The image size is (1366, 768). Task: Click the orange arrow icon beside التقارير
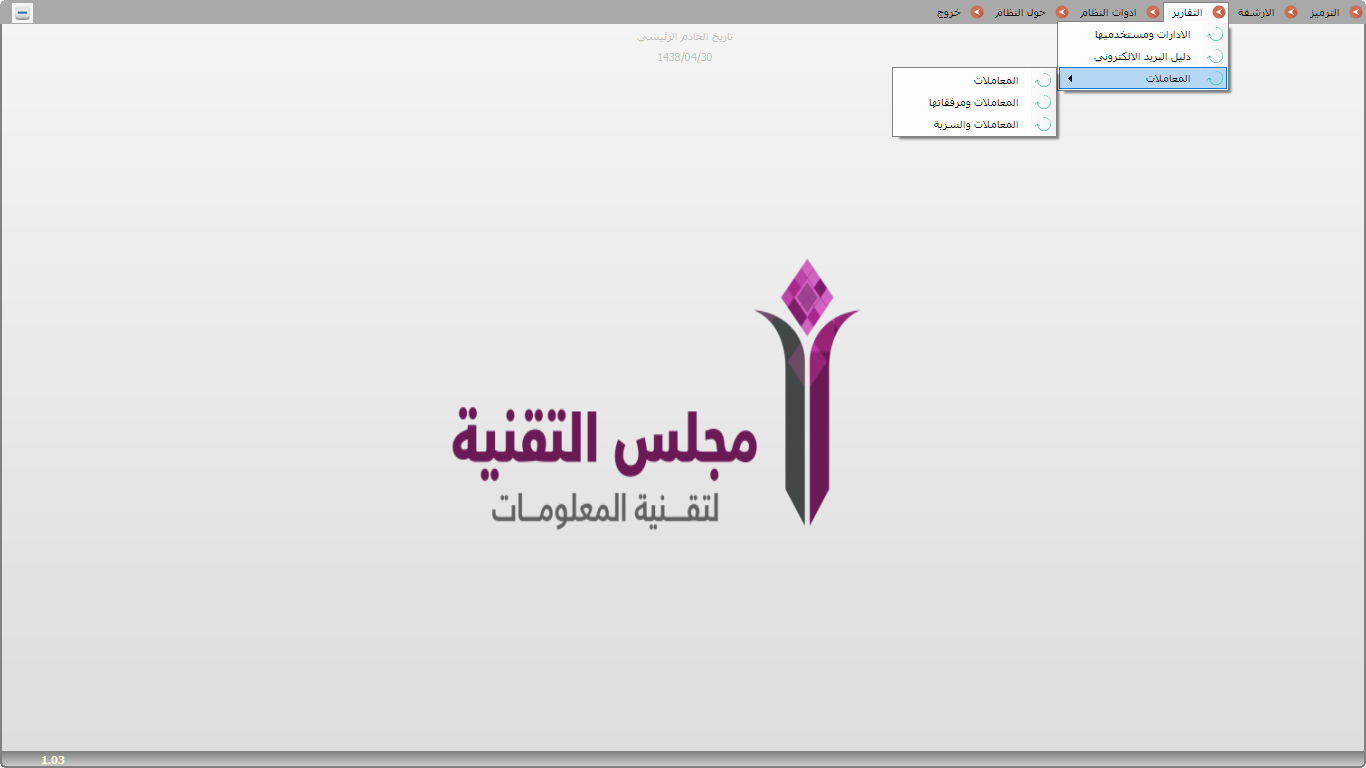point(1219,12)
